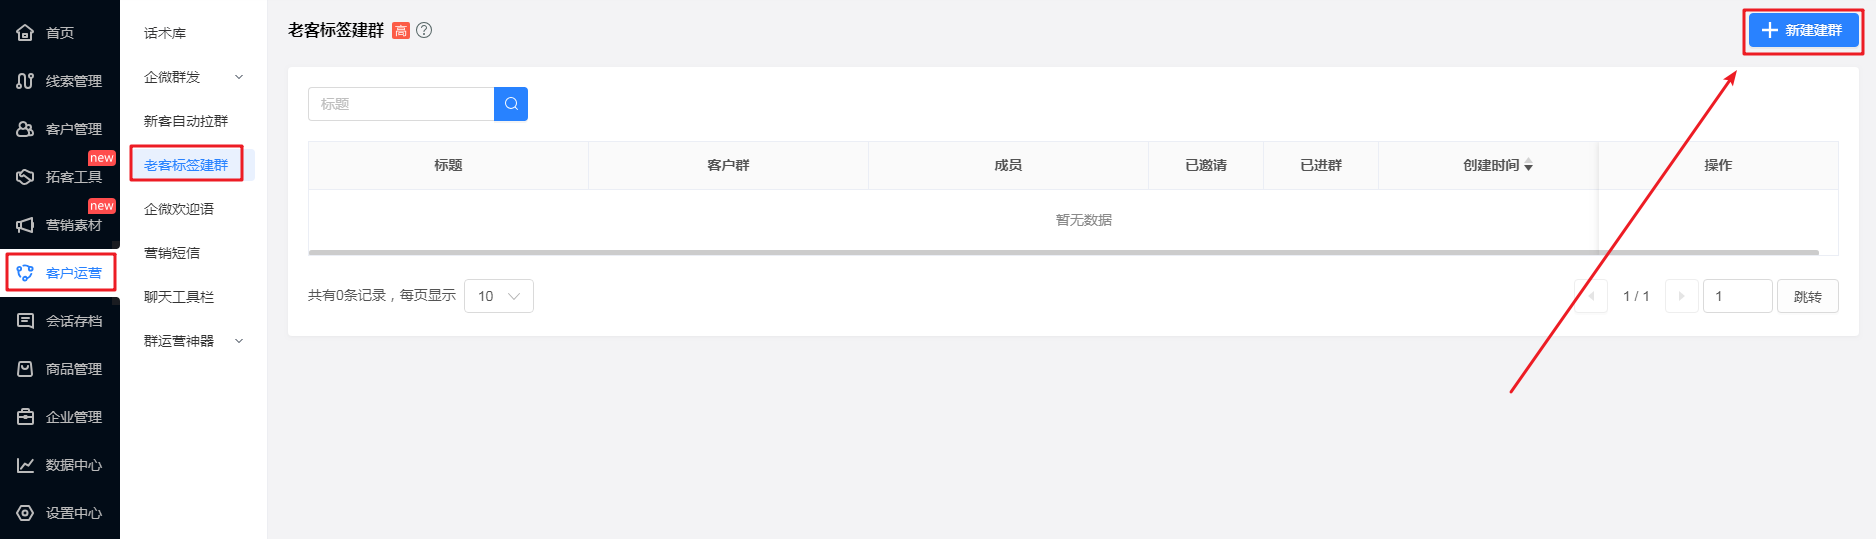Click the 新建建群 button label

pos(1813,30)
